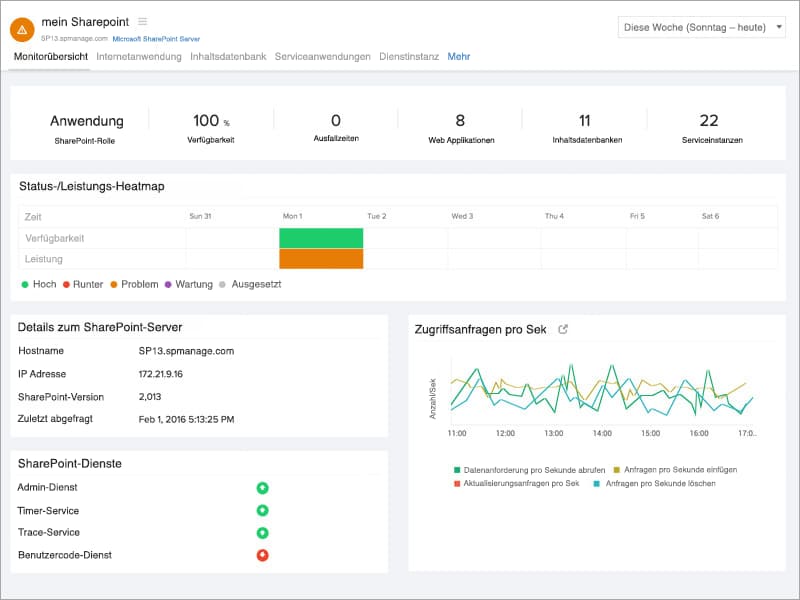Click the Hoch status dot in heatmap legend
800x600 pixels.
pos(25,284)
